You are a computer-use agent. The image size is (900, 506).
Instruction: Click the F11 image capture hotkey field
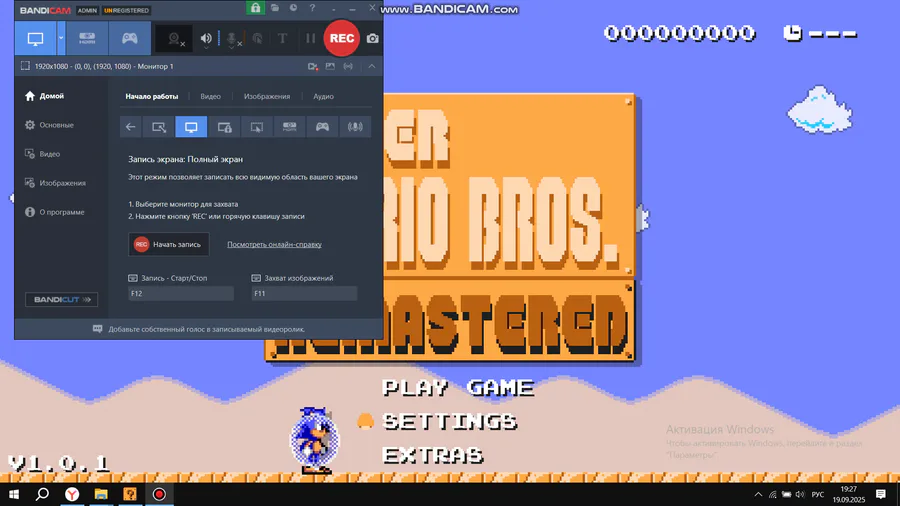pyautogui.click(x=304, y=294)
